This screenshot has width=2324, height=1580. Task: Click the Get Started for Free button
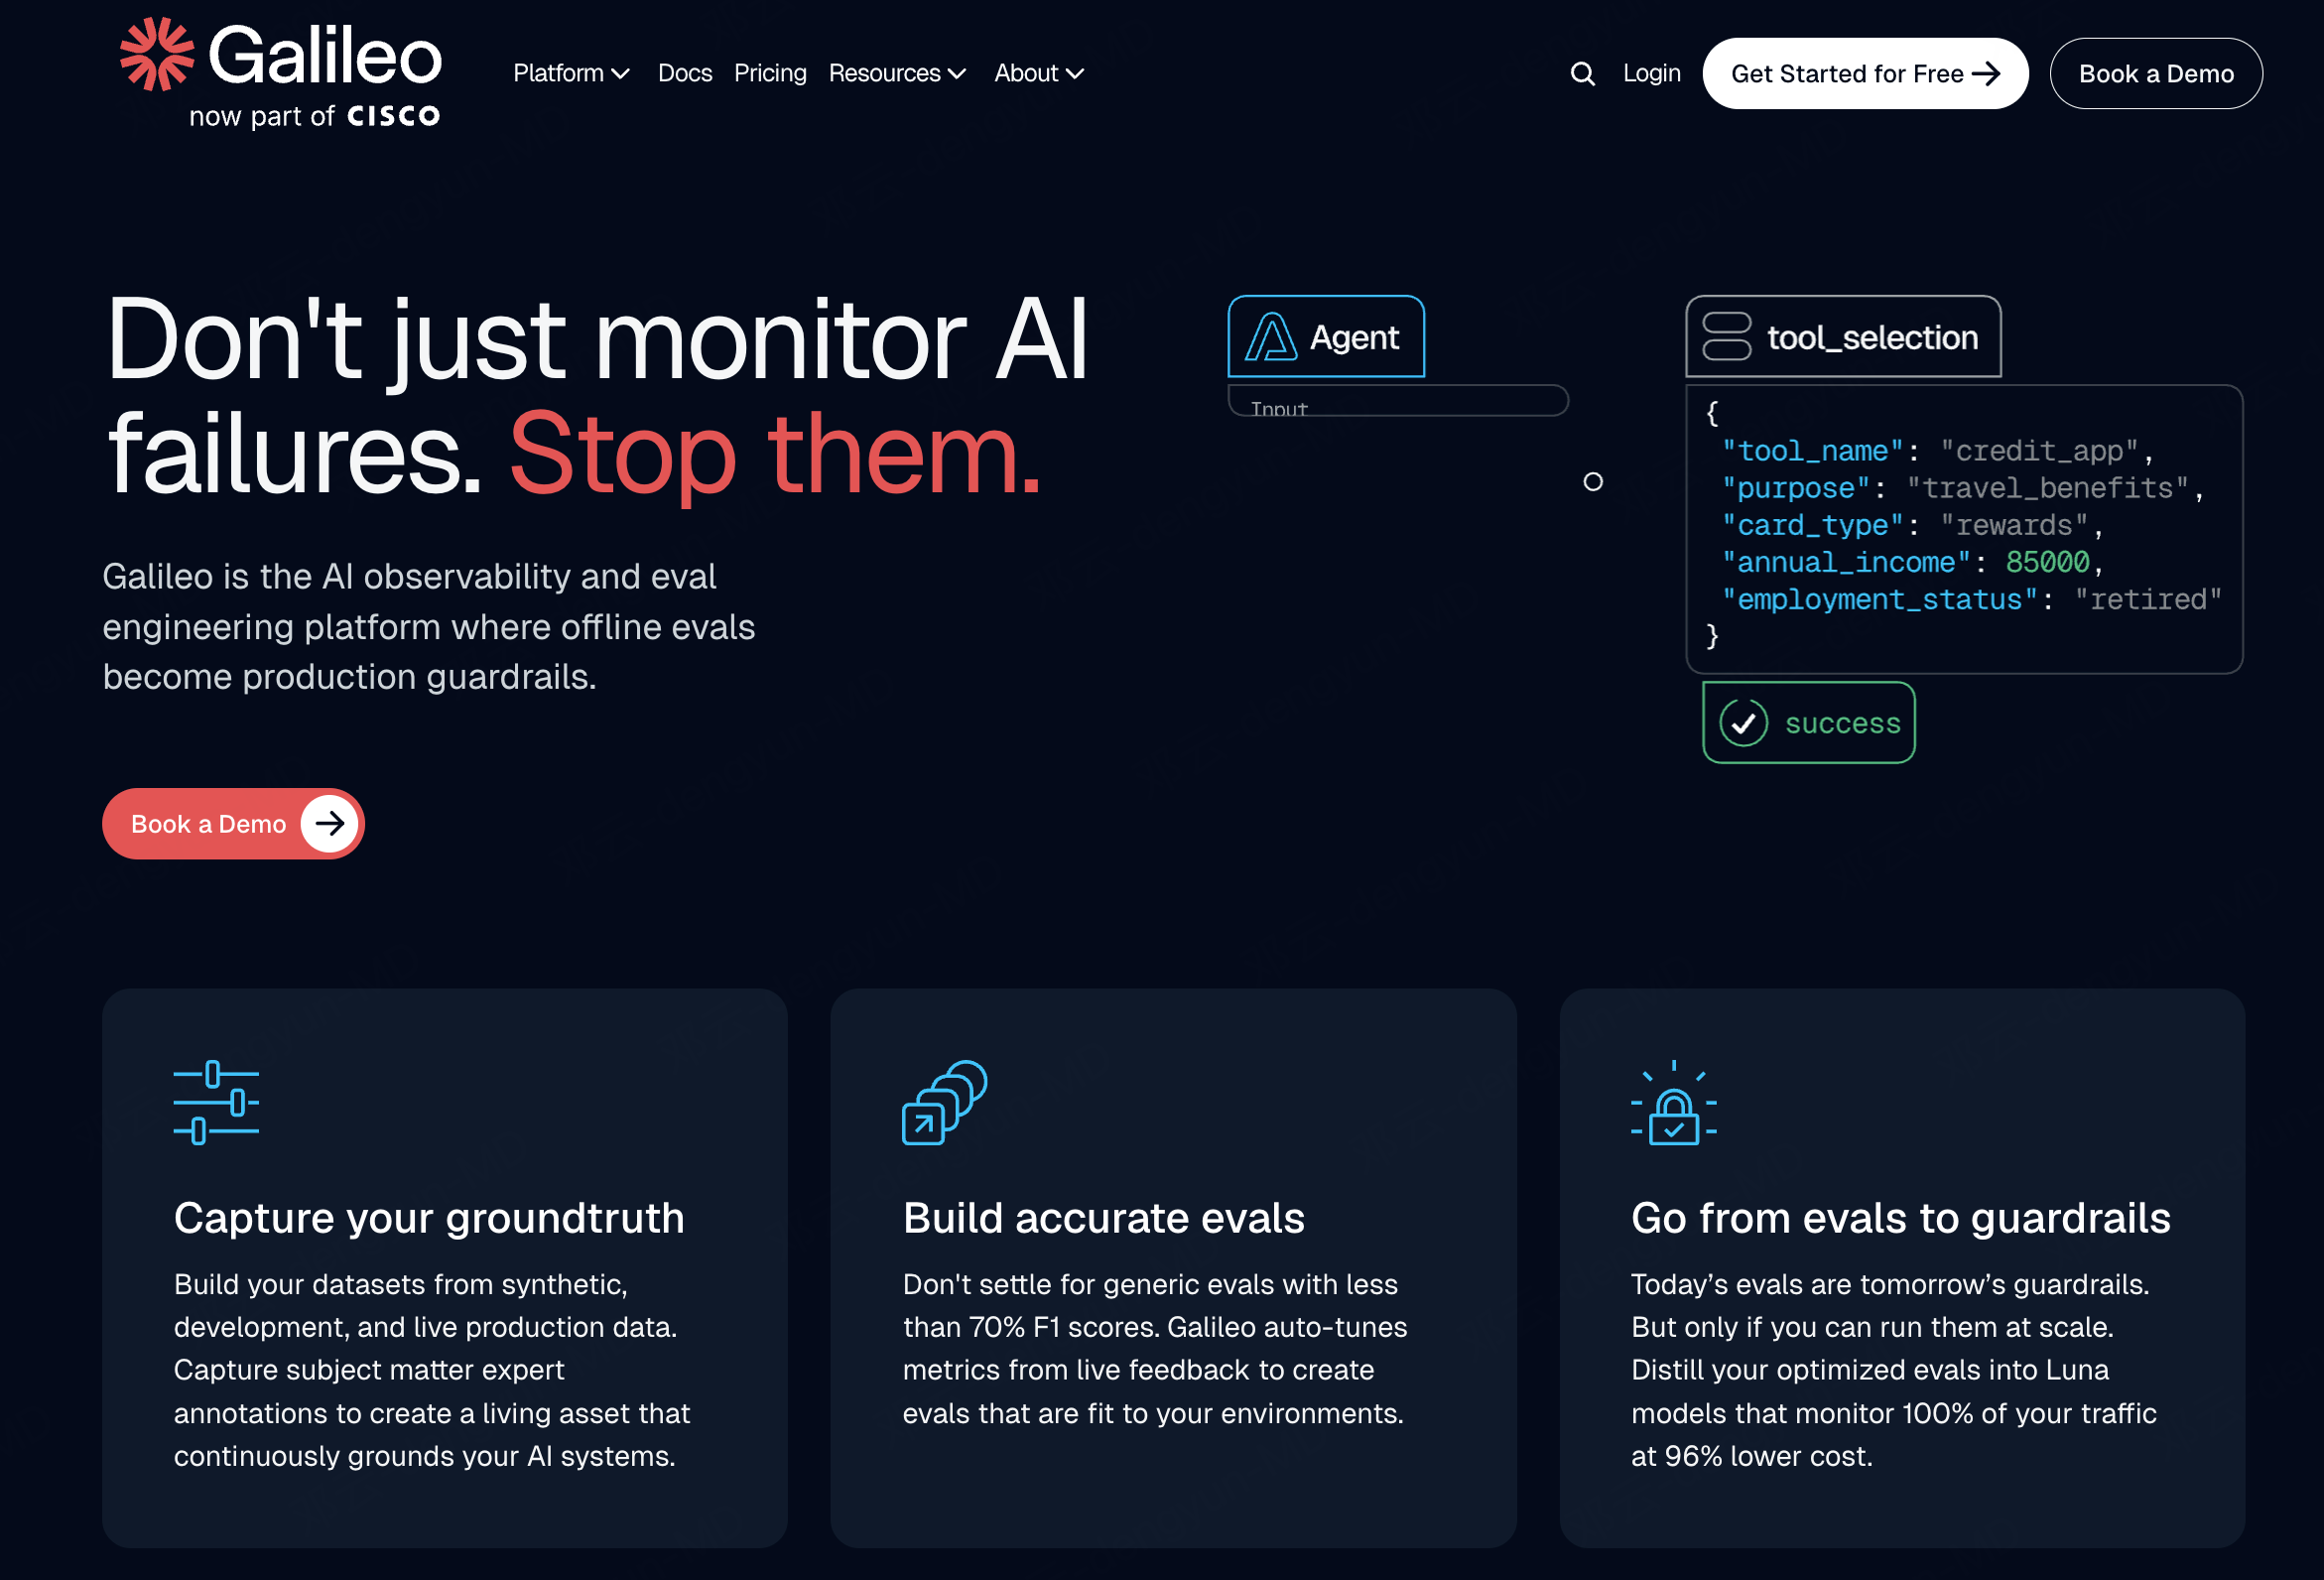pos(1865,74)
